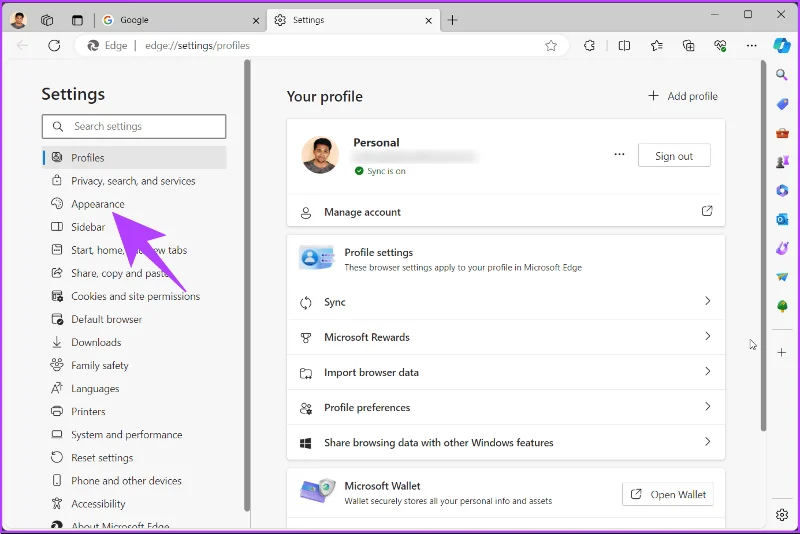Expand Share browsing data with Windows features
Image resolution: width=800 pixels, height=534 pixels.
(506, 443)
